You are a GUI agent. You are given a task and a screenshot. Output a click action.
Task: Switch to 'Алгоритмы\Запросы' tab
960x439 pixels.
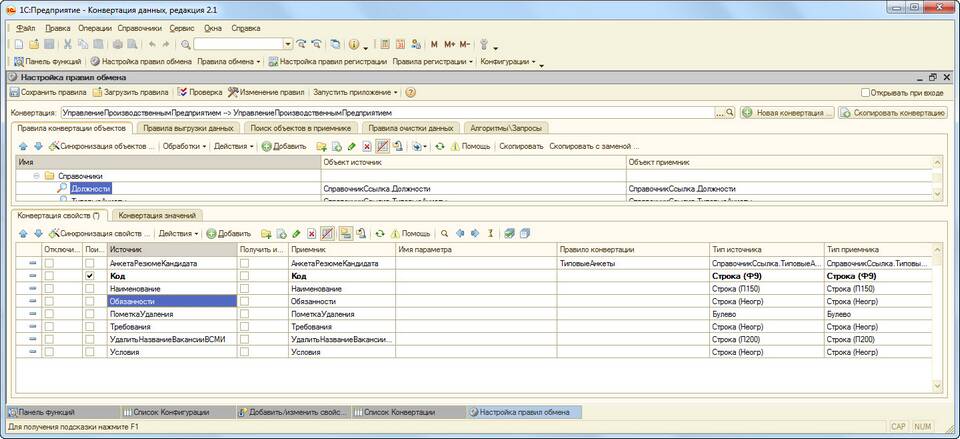506,129
